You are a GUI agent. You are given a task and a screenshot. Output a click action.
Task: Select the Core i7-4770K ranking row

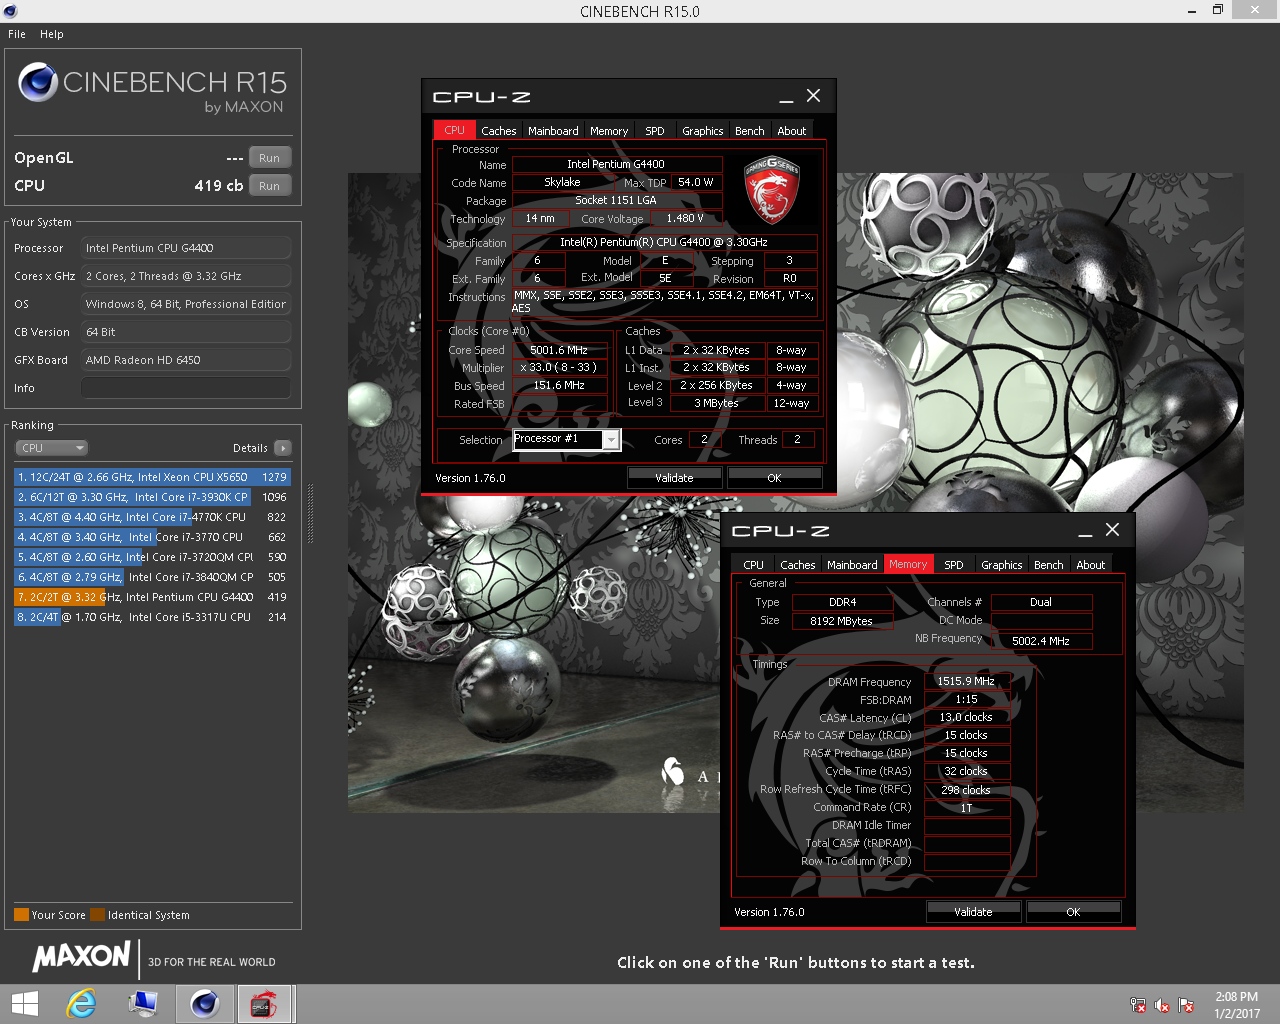[152, 517]
